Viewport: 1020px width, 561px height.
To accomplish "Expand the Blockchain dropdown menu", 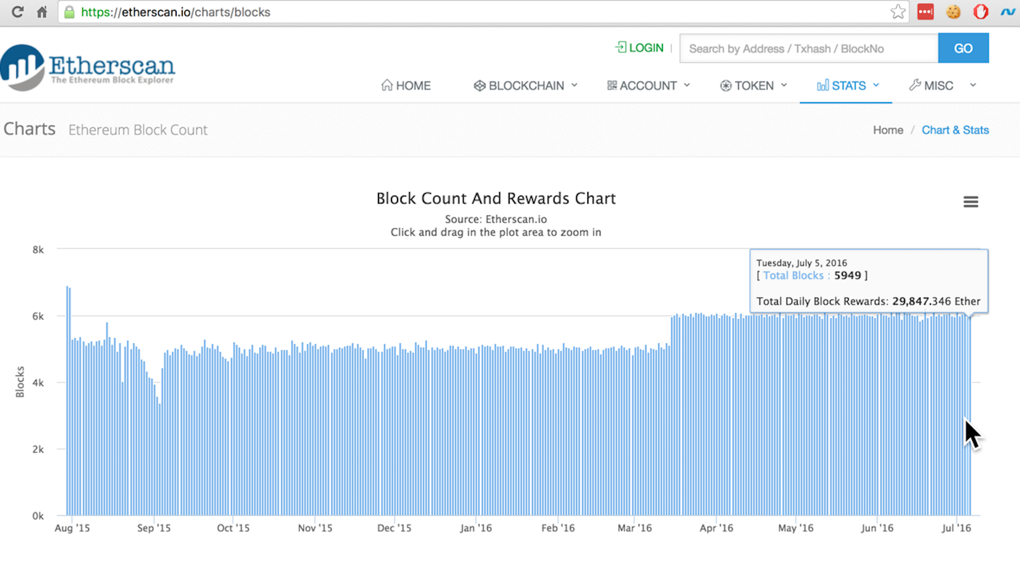I will [x=526, y=86].
